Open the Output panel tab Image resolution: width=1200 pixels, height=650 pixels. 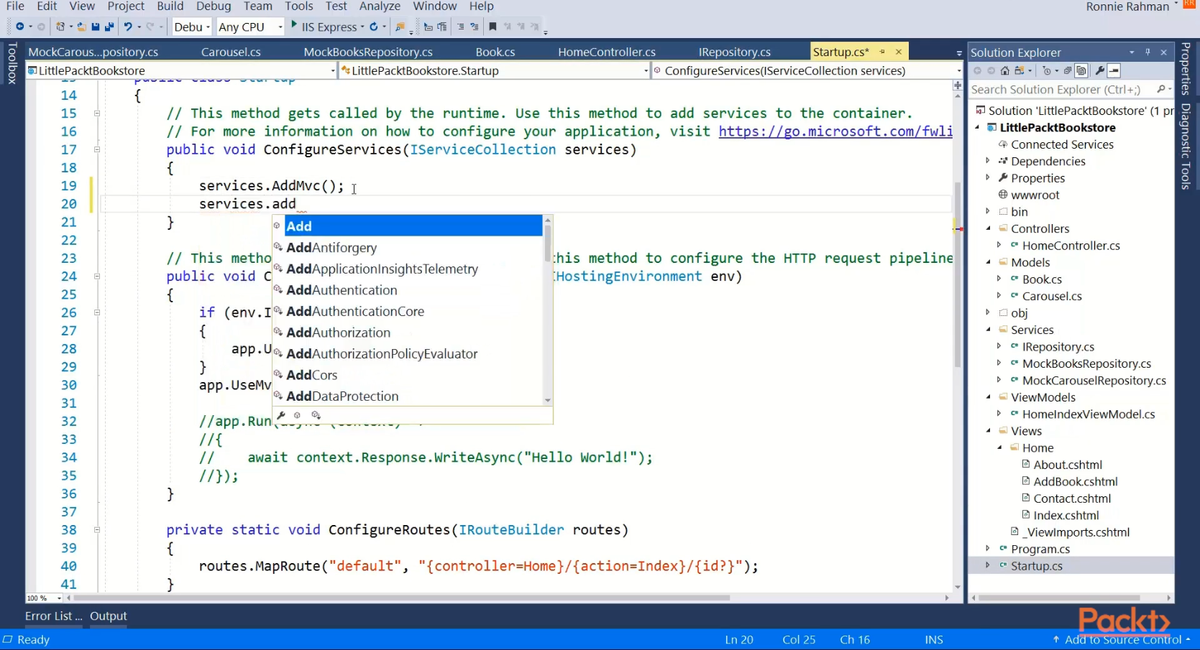(108, 616)
